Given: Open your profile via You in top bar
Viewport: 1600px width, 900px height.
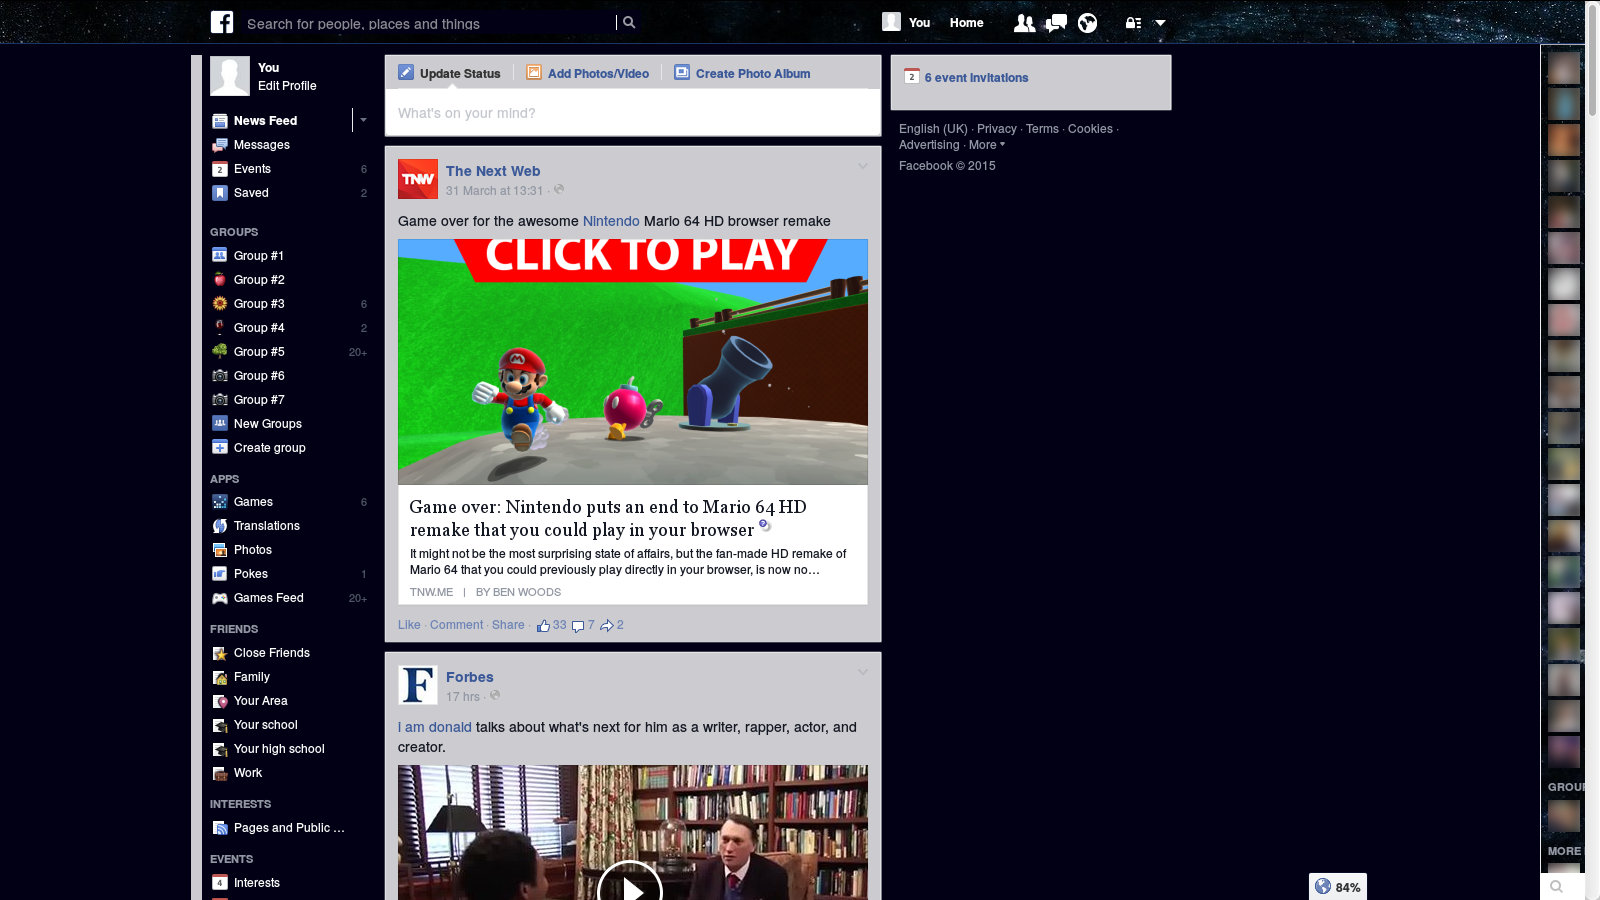Looking at the screenshot, I should (x=906, y=22).
